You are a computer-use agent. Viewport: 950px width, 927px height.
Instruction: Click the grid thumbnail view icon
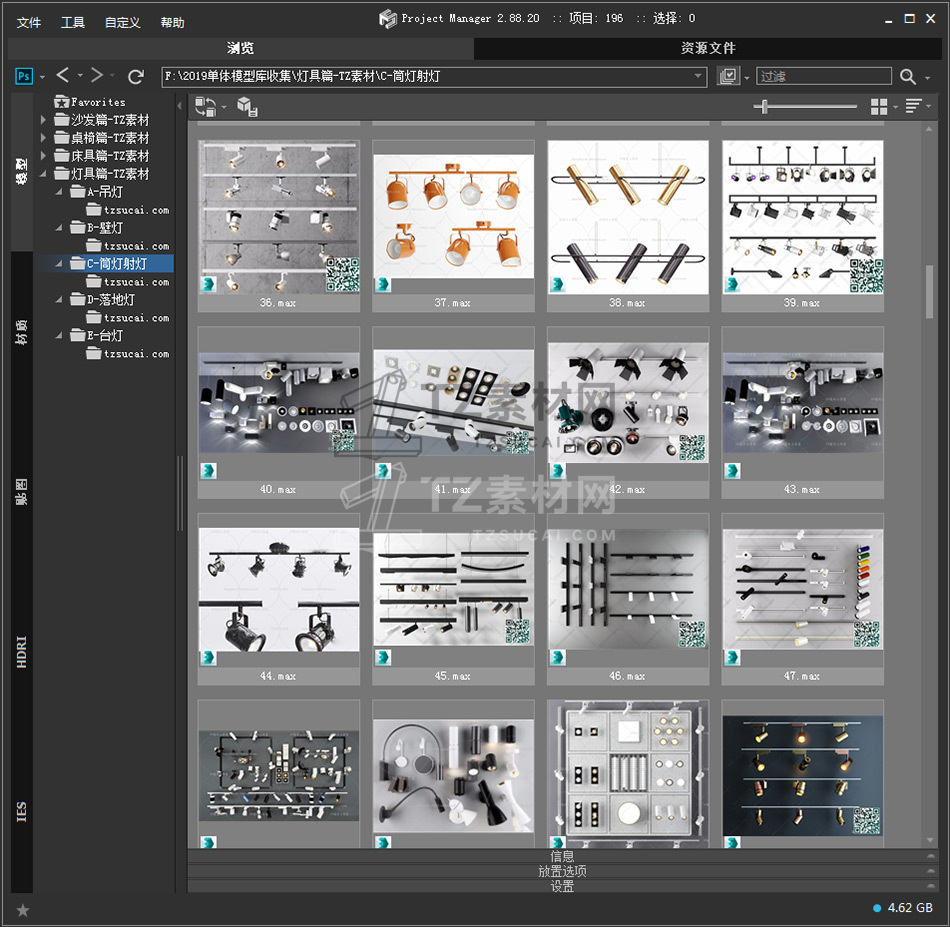pos(879,107)
